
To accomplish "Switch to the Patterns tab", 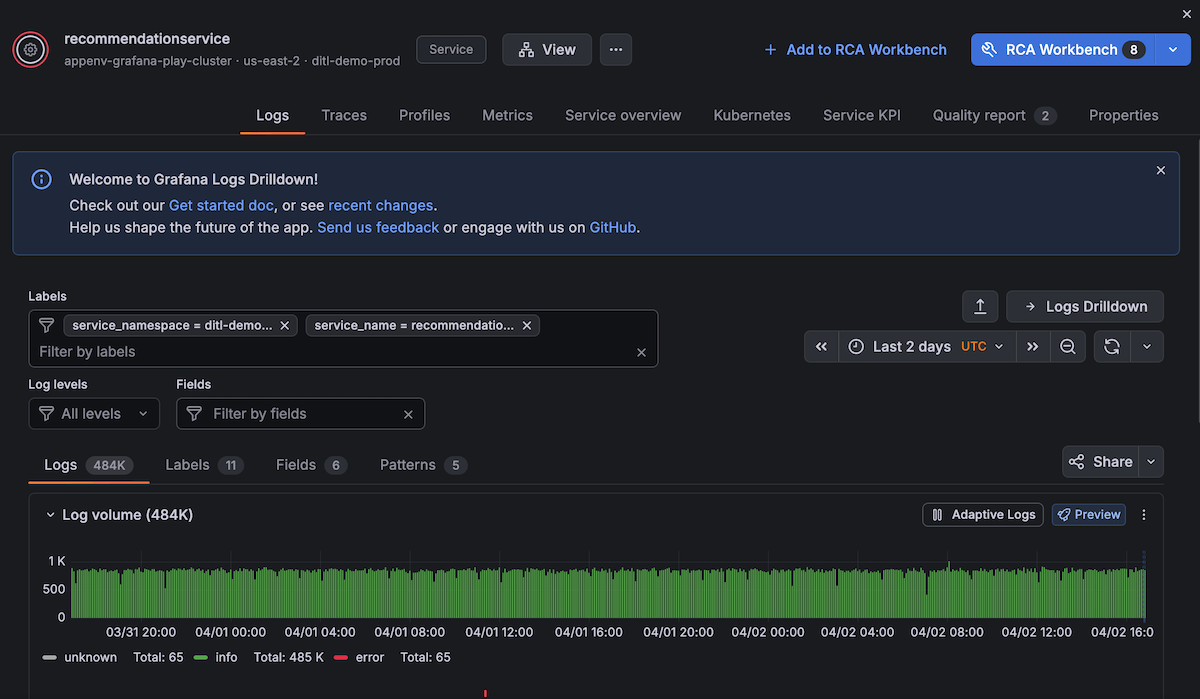I will click(407, 464).
